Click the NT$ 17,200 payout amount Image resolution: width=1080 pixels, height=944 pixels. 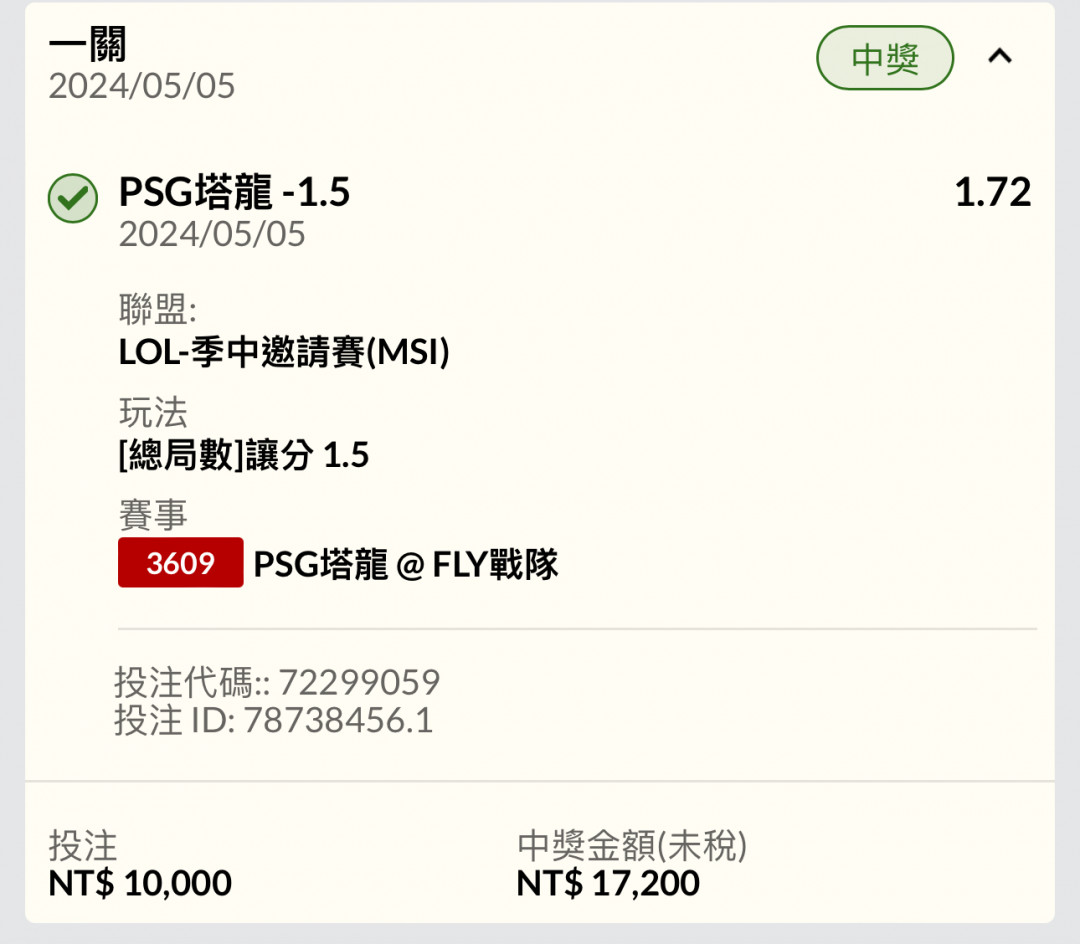[608, 883]
